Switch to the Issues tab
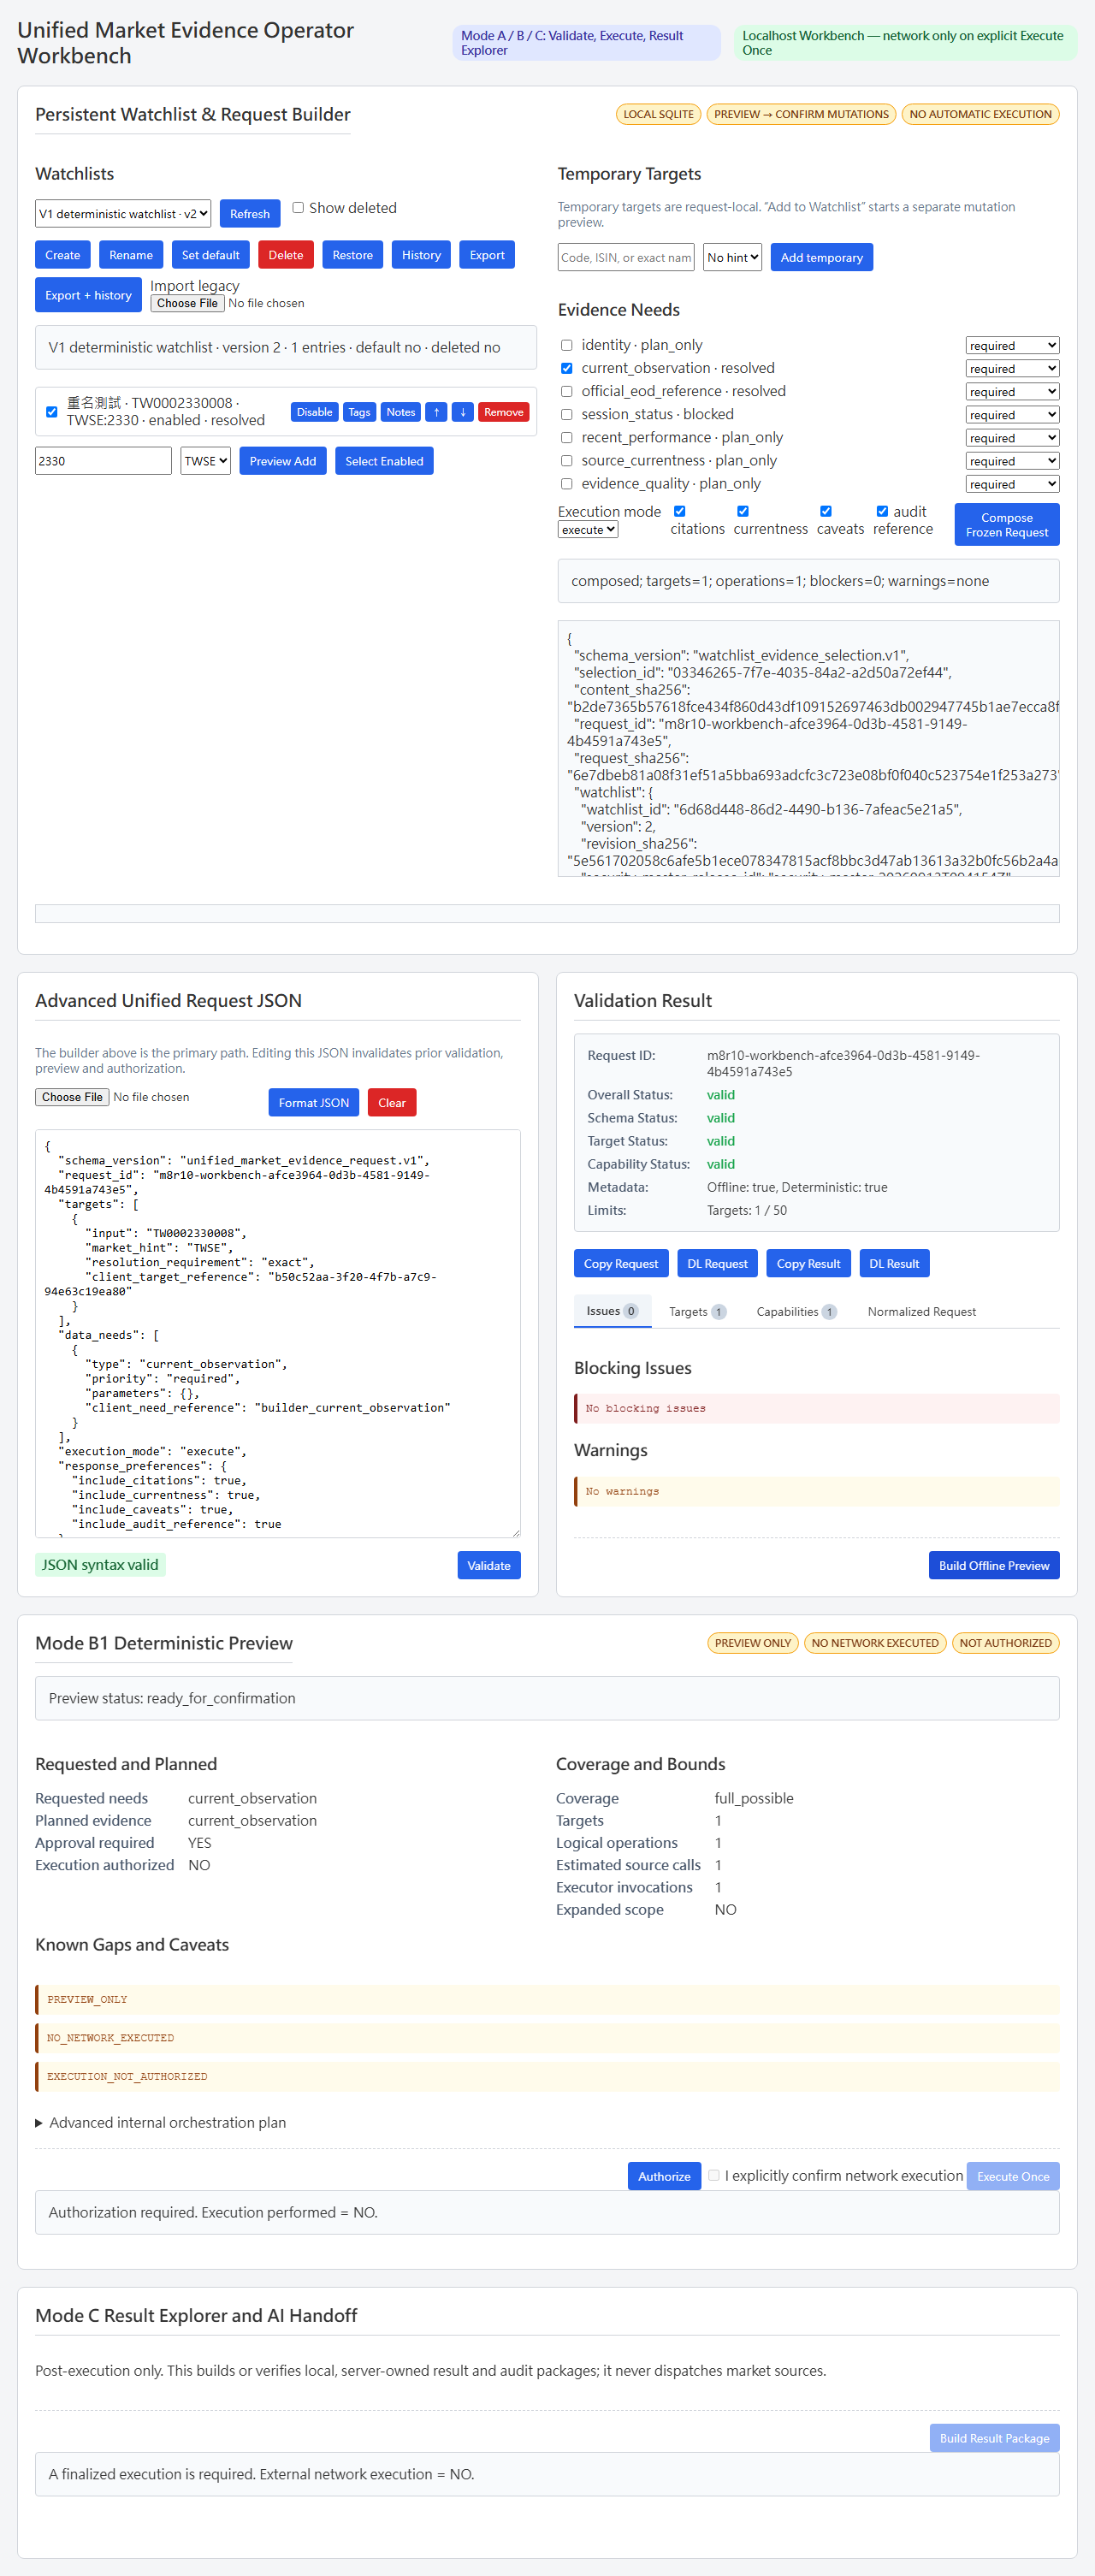 pyautogui.click(x=612, y=1311)
